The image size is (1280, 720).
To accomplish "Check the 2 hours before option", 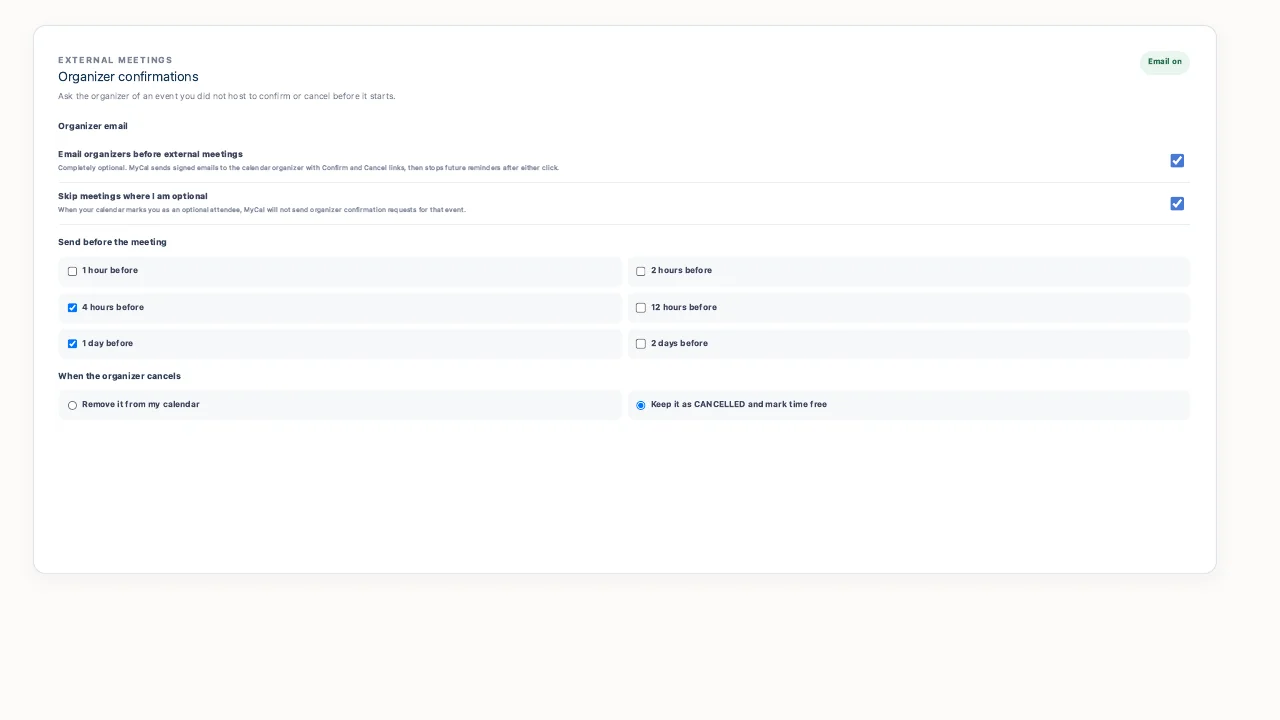I will (641, 271).
